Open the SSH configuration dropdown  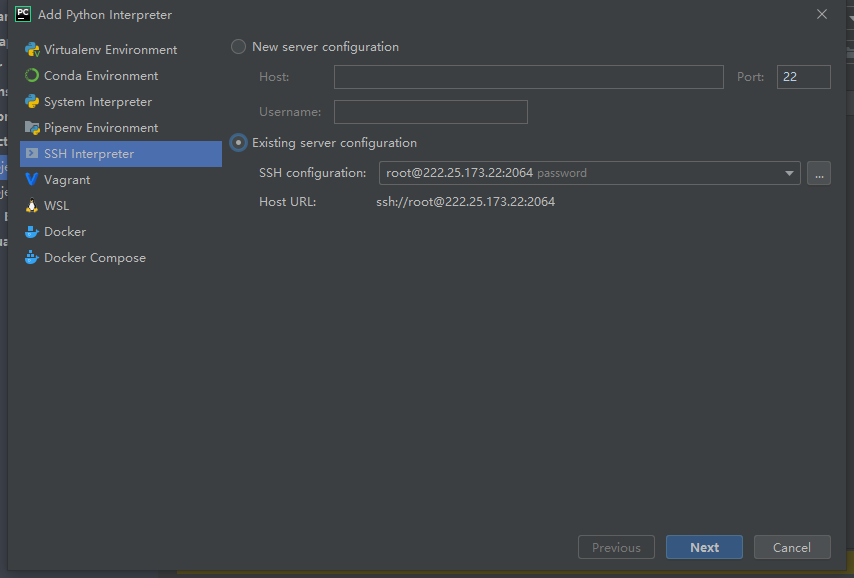click(589, 173)
